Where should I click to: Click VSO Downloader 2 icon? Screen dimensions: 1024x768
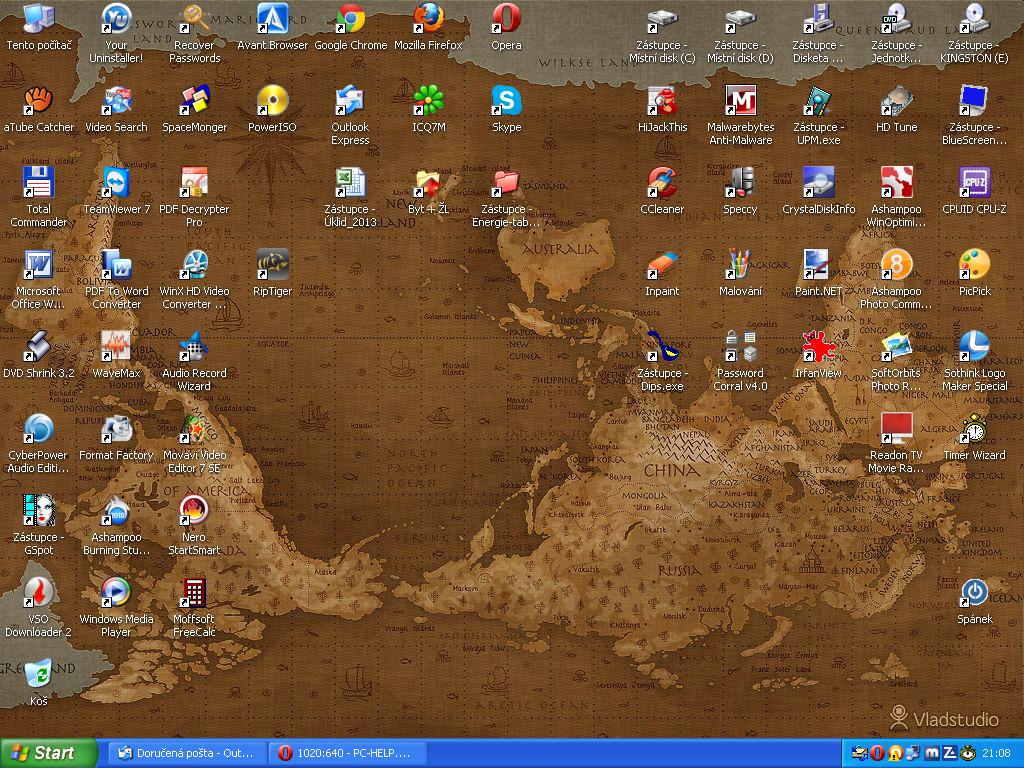coord(39,592)
